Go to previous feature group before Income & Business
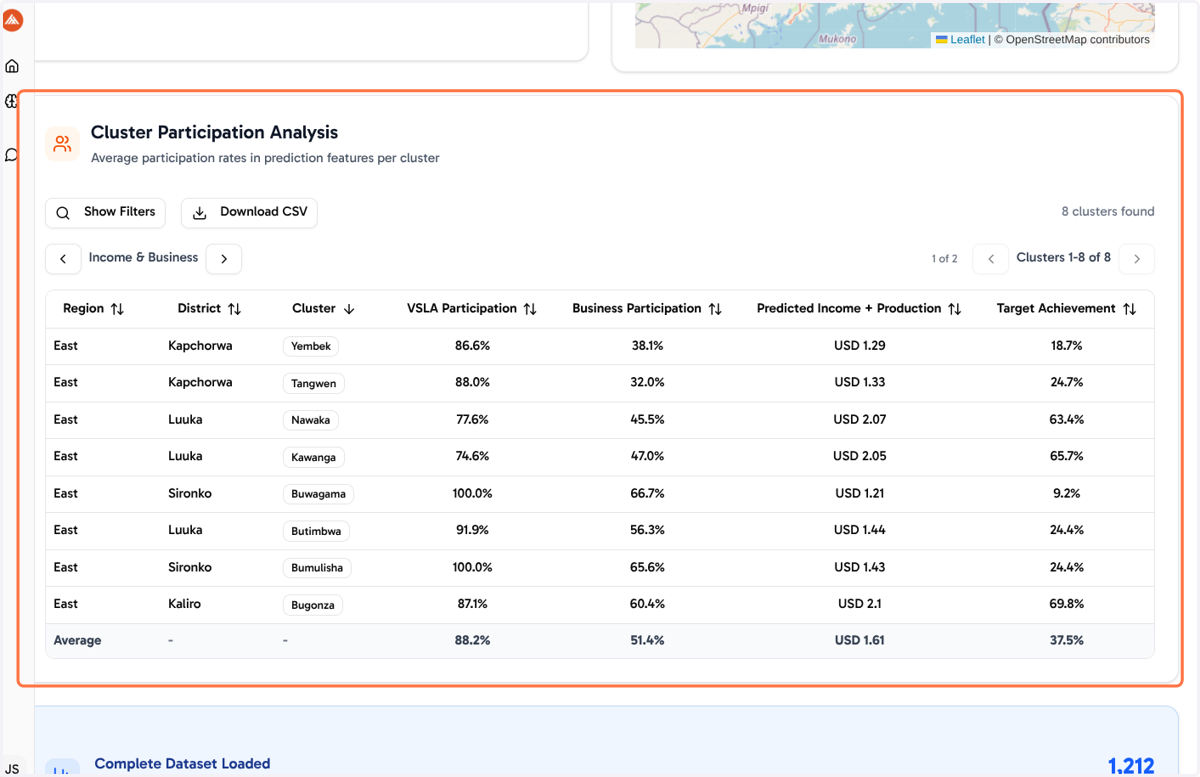Image resolution: width=1200 pixels, height=777 pixels. pyautogui.click(x=63, y=259)
